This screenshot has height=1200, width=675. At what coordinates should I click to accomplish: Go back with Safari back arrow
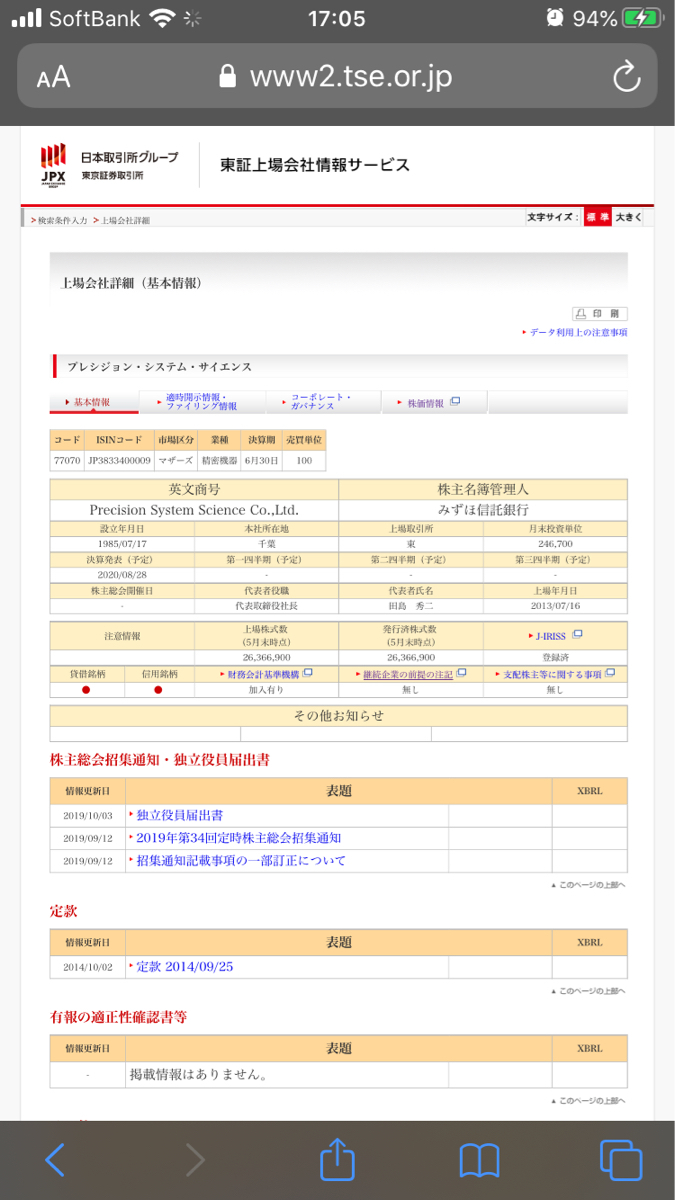point(55,1160)
